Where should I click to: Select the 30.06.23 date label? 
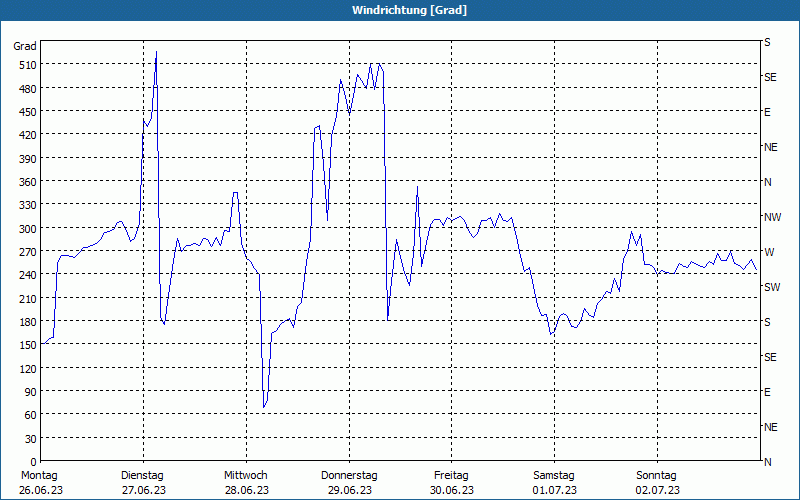coord(452,490)
